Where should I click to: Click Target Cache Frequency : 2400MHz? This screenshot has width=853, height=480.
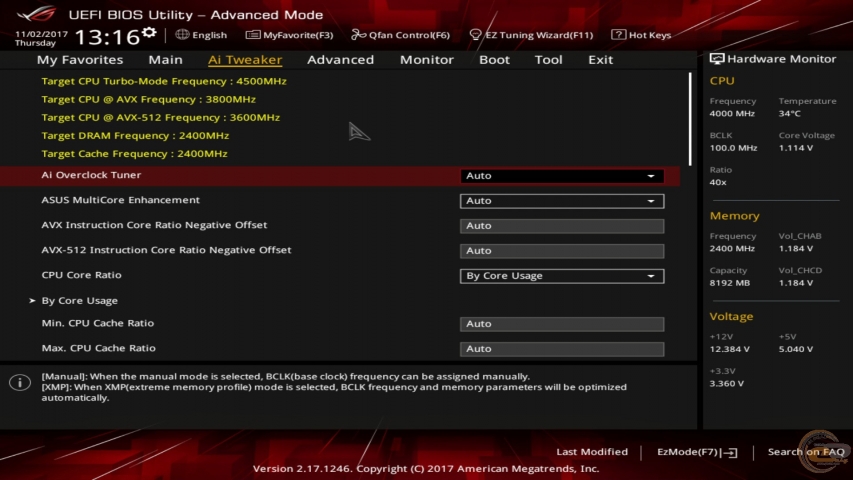coord(134,154)
